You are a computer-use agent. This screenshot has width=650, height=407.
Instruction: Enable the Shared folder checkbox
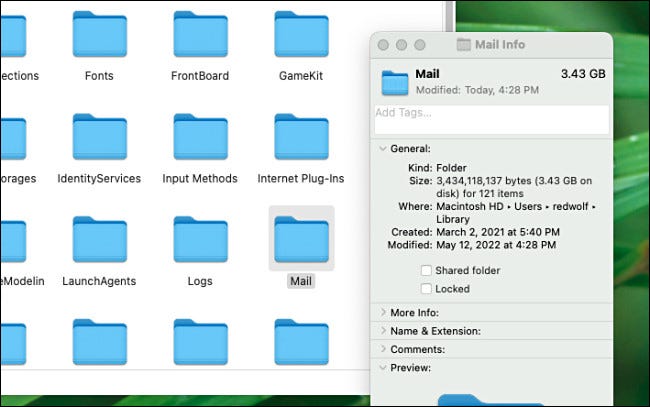point(426,270)
